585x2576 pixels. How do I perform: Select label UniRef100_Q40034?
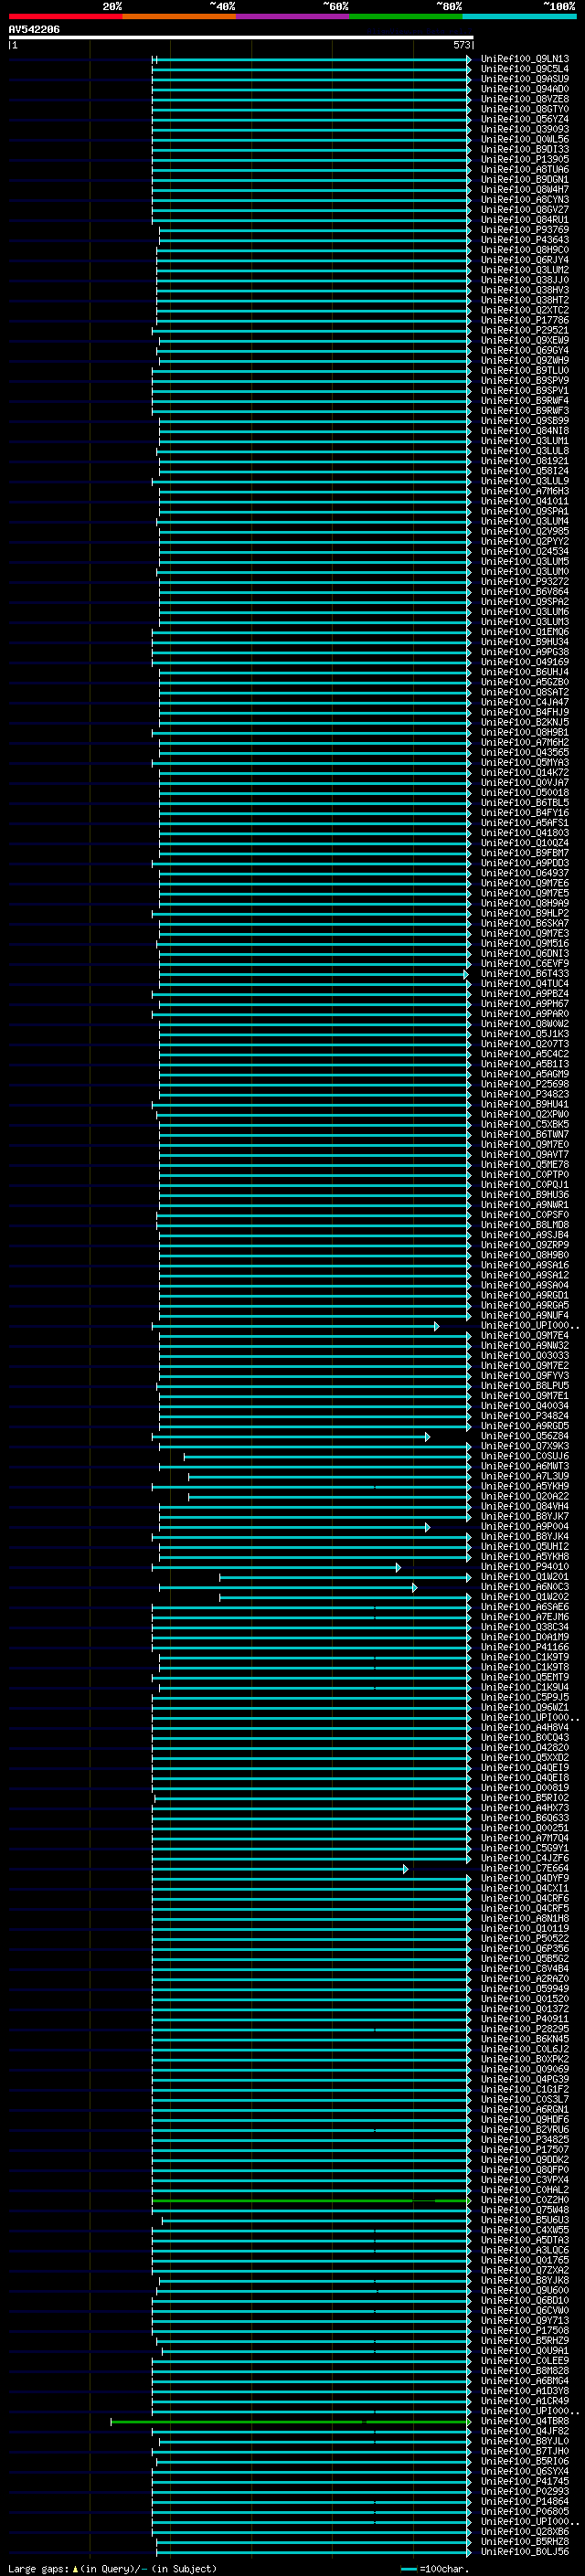click(x=525, y=1405)
